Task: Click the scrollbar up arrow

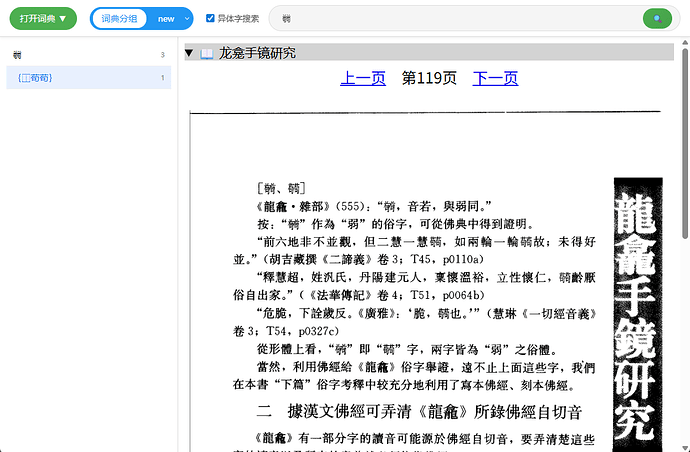Action: coord(686,42)
